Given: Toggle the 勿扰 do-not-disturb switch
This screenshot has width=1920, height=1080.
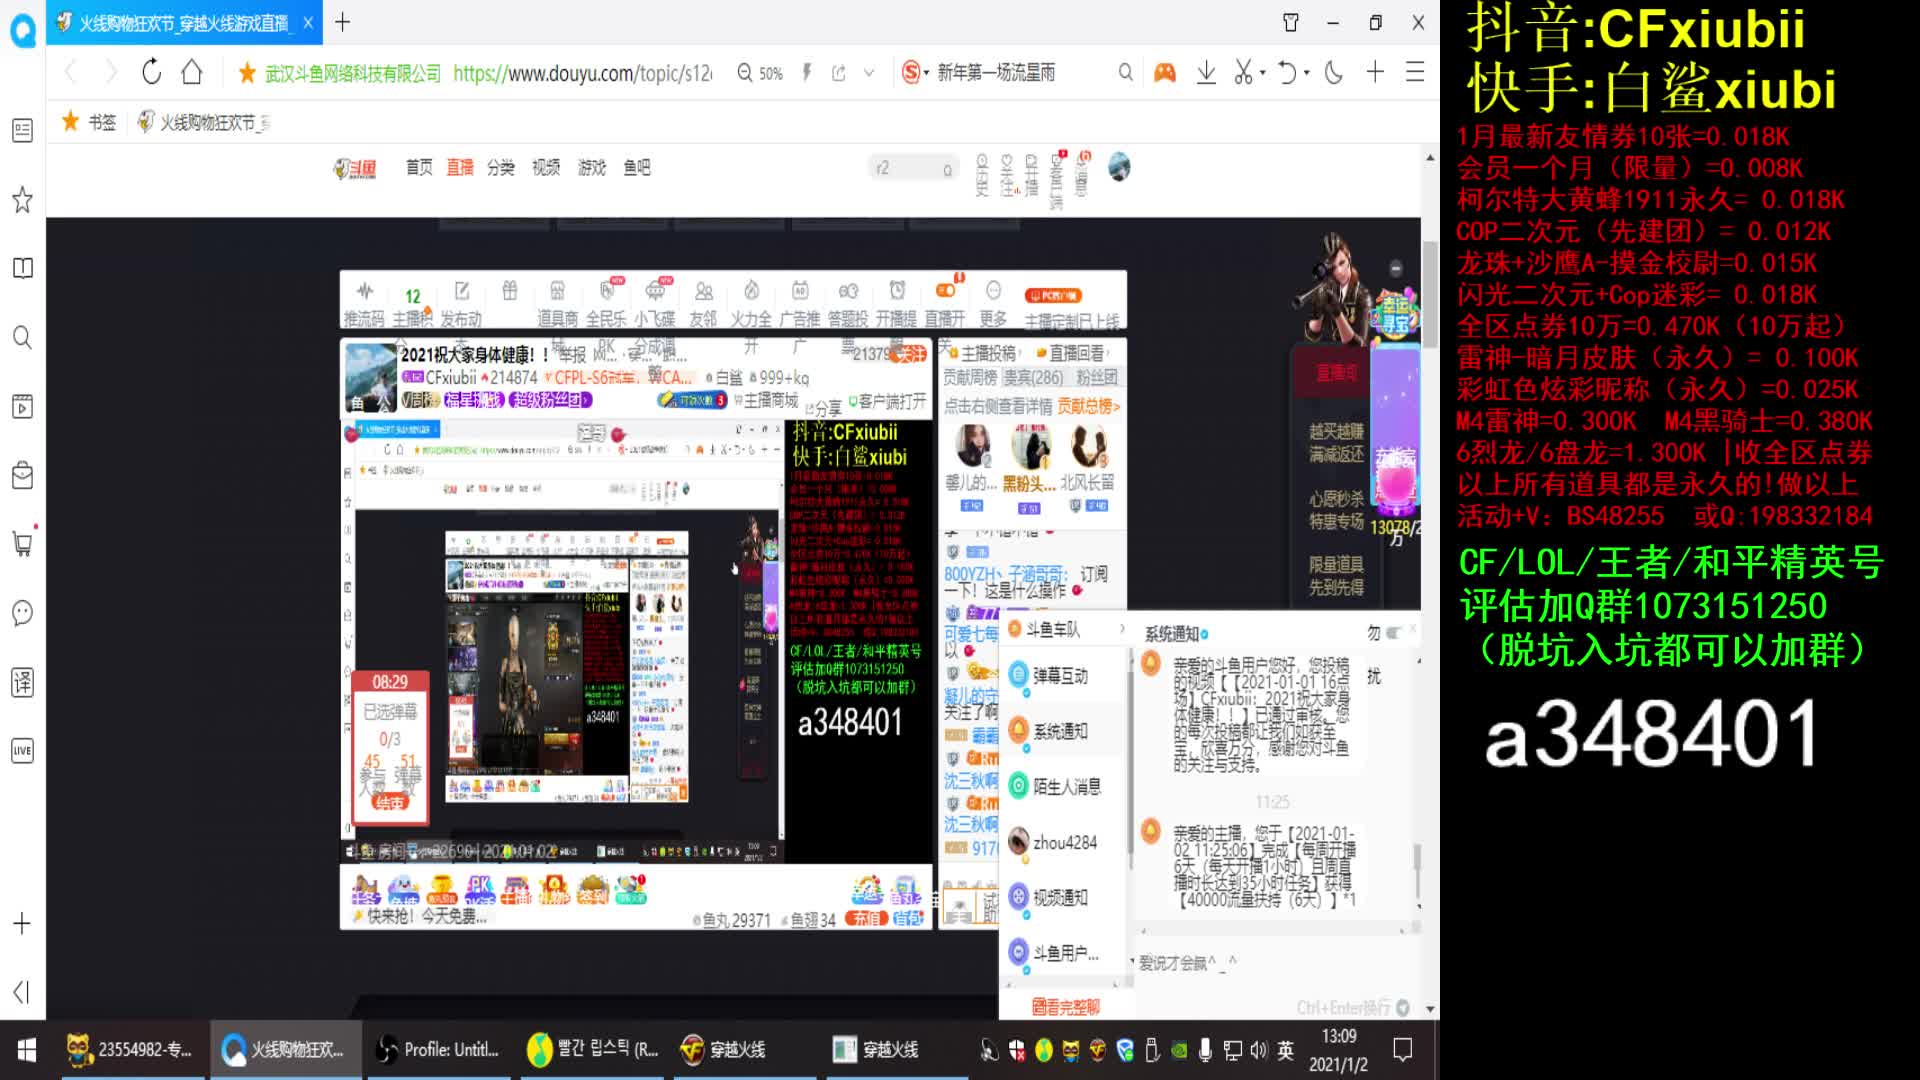Looking at the screenshot, I should pos(1393,632).
